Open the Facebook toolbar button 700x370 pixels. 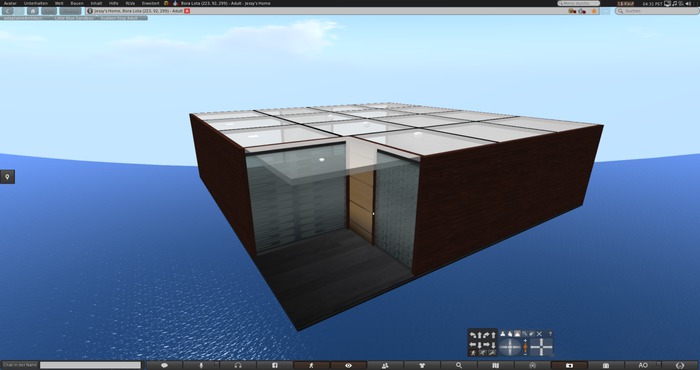coord(275,365)
